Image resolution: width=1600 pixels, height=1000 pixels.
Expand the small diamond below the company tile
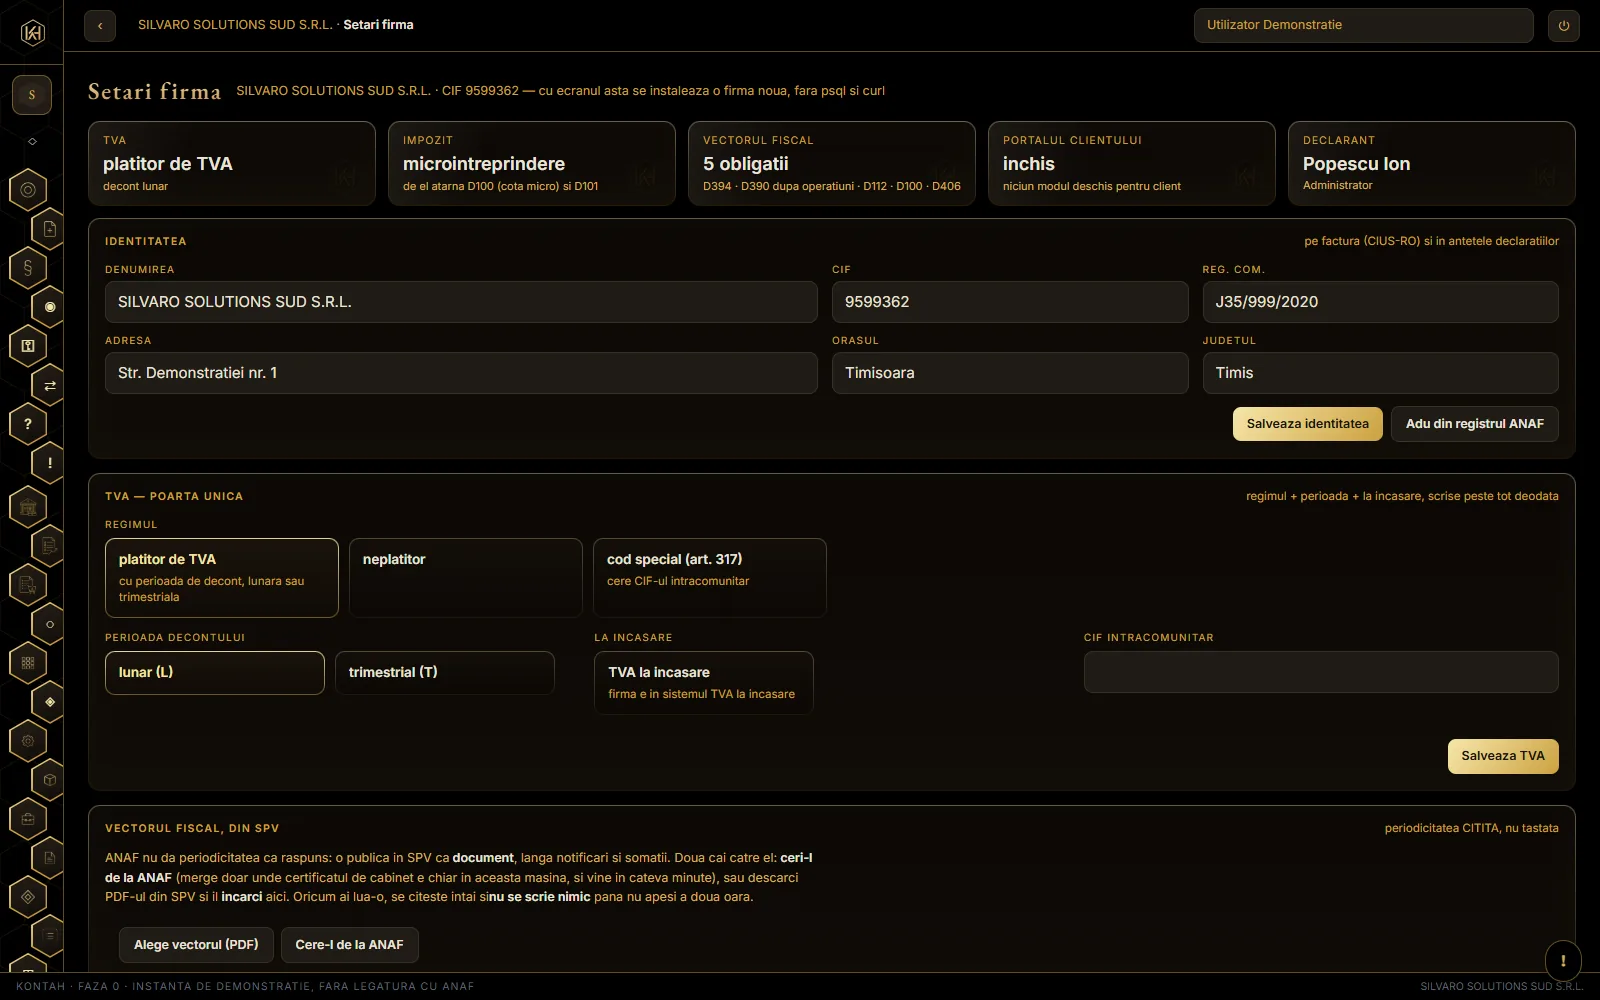(32, 142)
